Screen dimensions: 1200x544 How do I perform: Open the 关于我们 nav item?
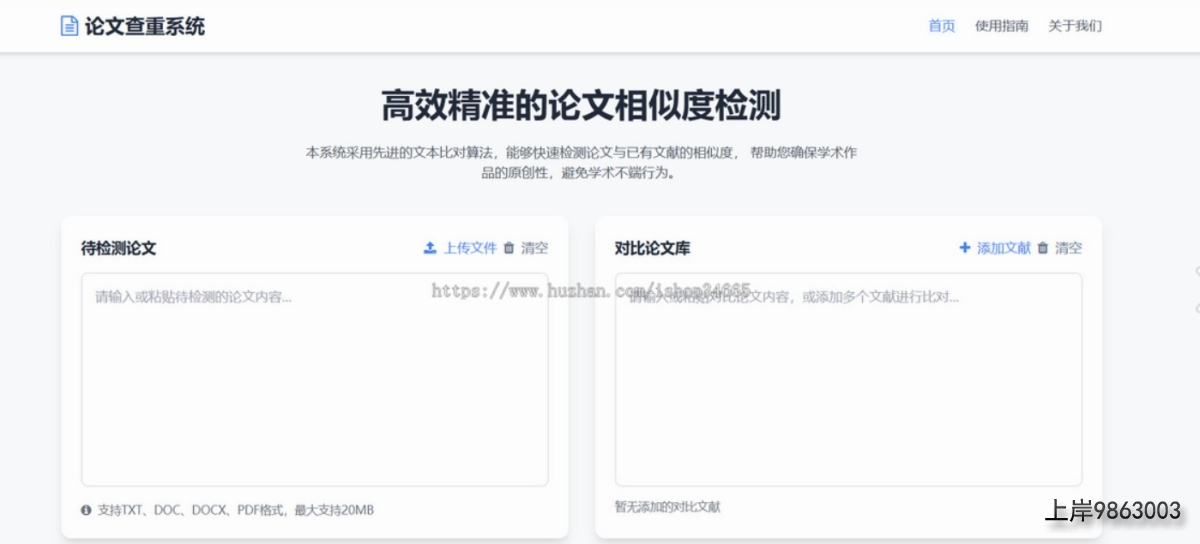(1074, 26)
